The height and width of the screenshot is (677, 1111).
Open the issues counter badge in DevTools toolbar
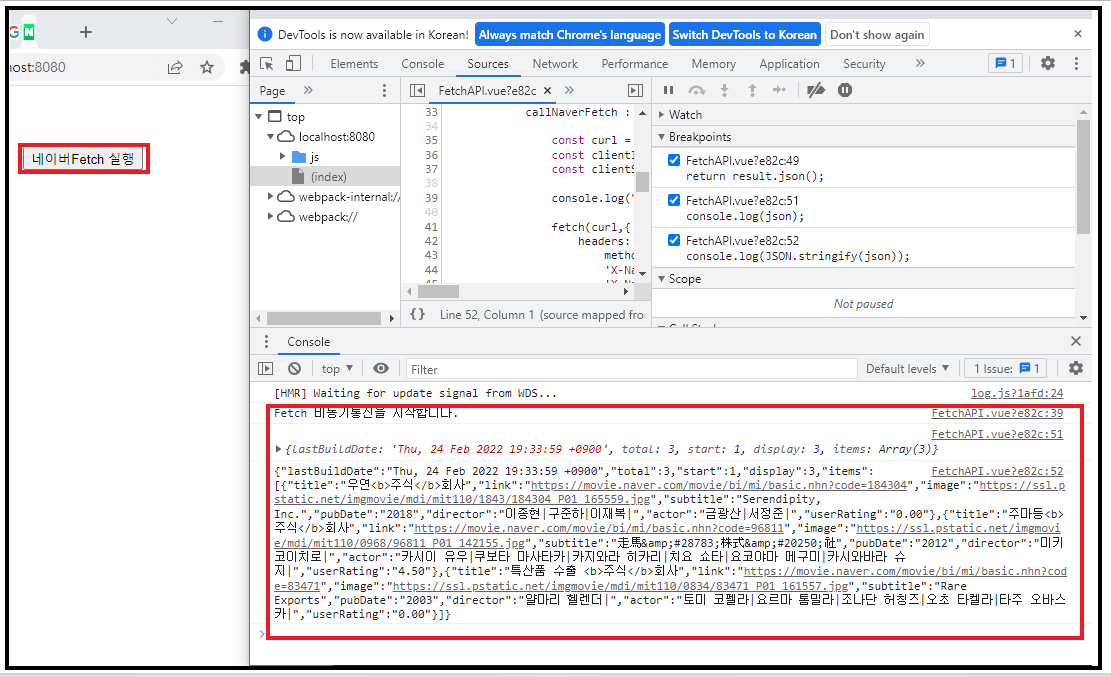coord(1005,63)
